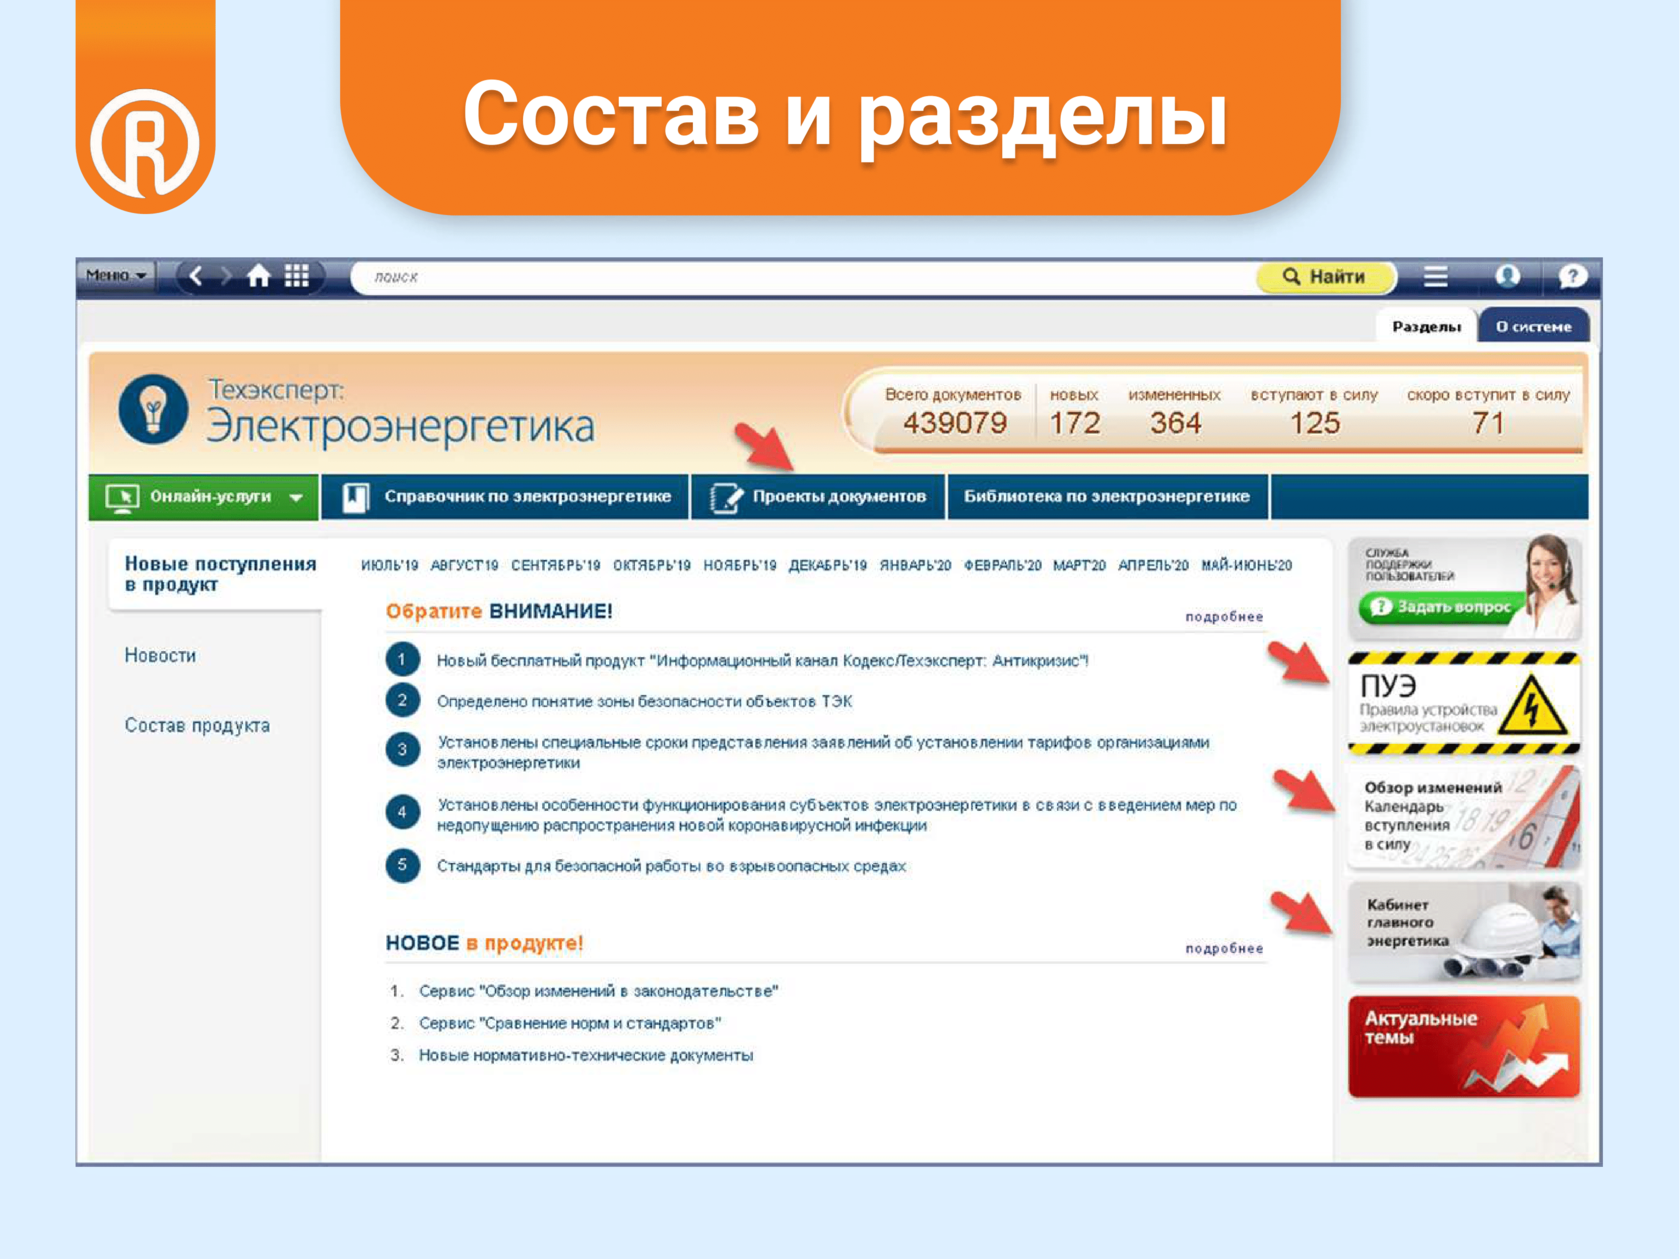Open news about сроки представления заявлений тарифов
Image resolution: width=1680 pixels, height=1259 pixels.
coord(823,753)
